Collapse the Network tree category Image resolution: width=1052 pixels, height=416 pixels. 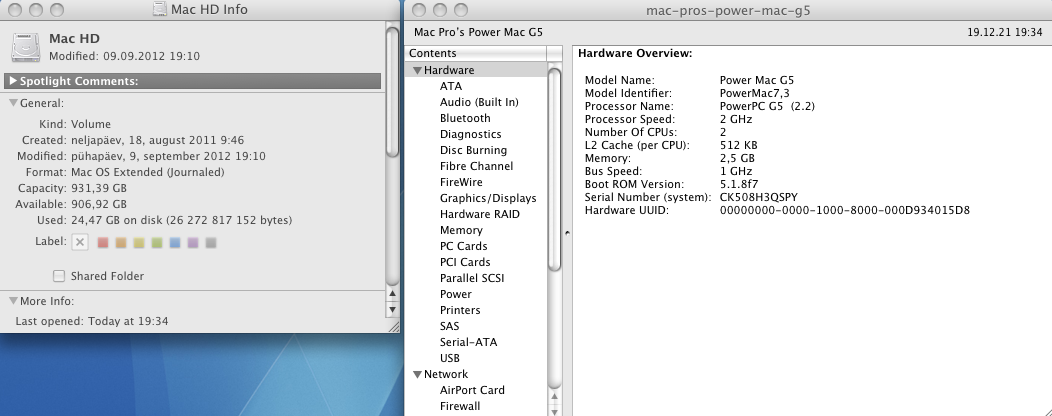pos(417,374)
